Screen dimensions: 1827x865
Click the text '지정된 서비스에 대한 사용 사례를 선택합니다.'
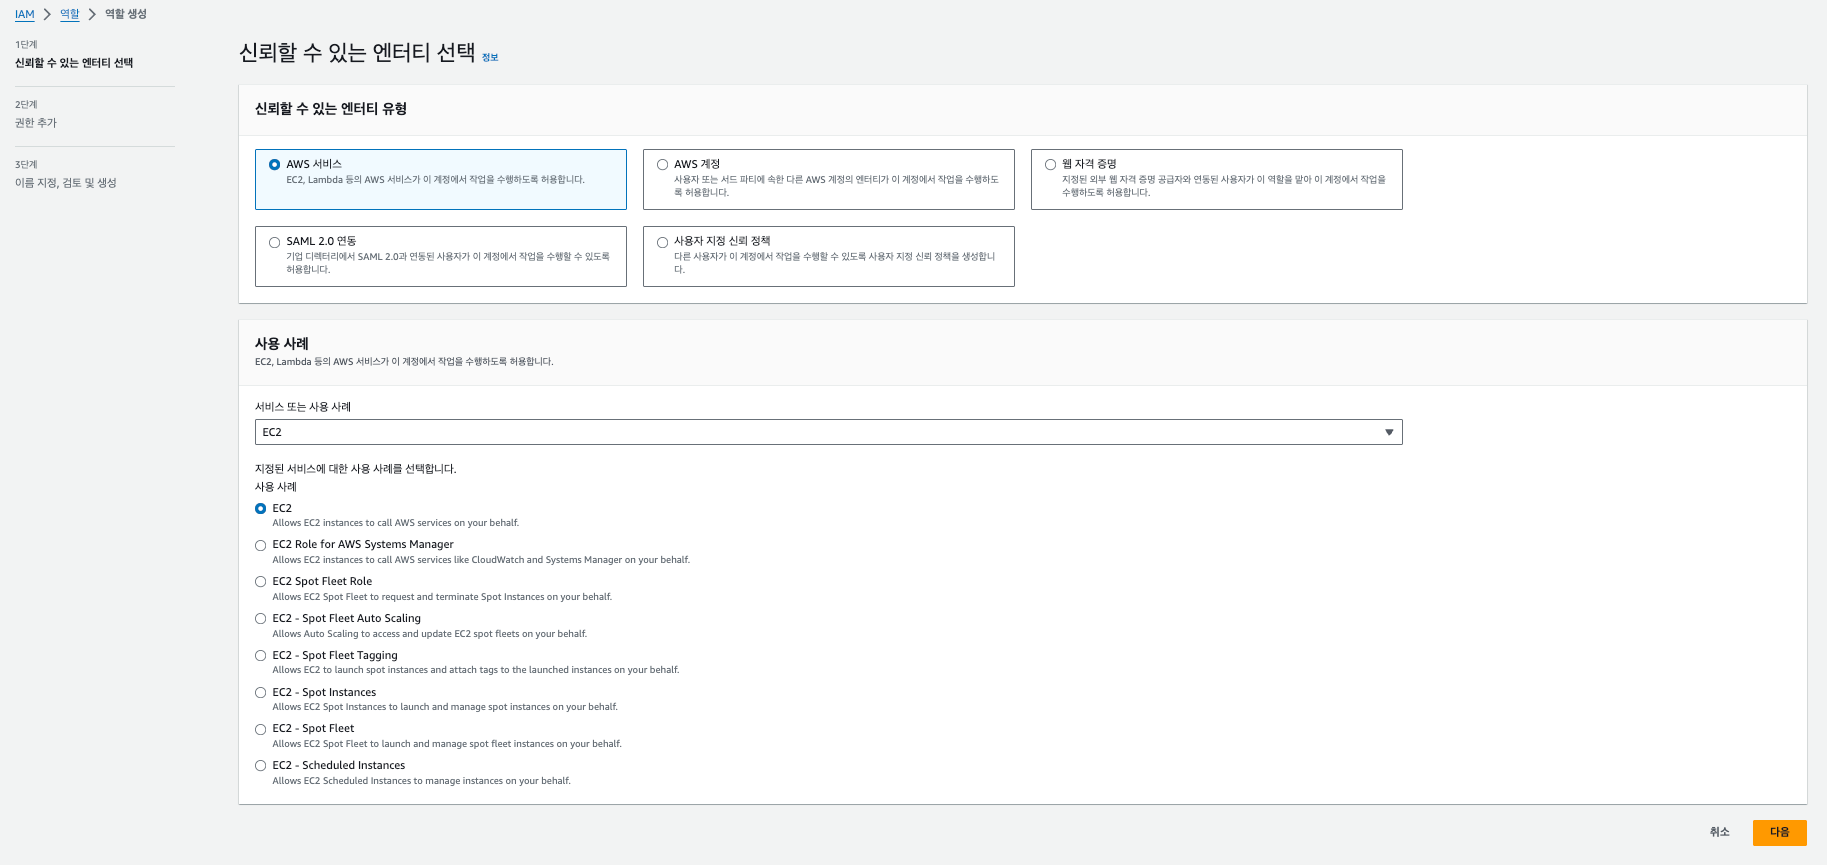(x=356, y=469)
